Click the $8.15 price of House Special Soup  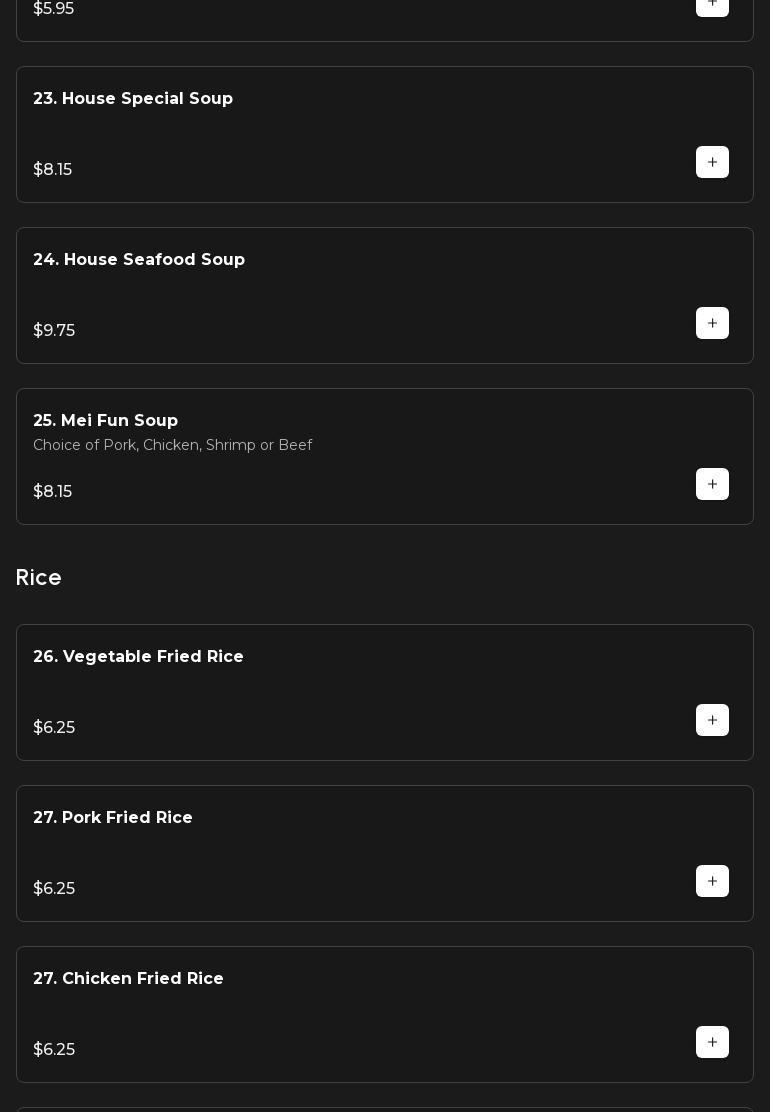[53, 170]
